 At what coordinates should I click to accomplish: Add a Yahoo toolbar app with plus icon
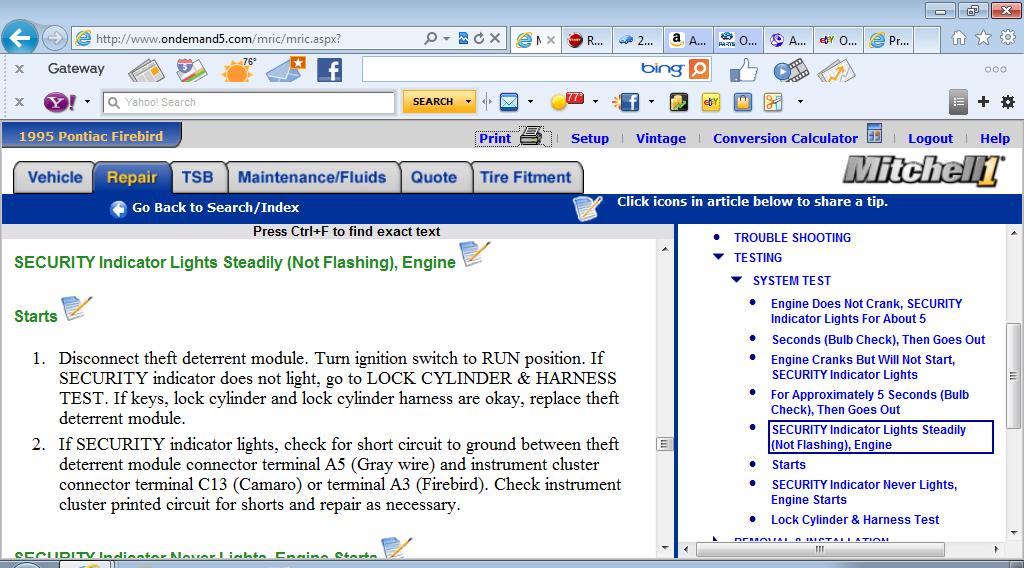[x=983, y=102]
